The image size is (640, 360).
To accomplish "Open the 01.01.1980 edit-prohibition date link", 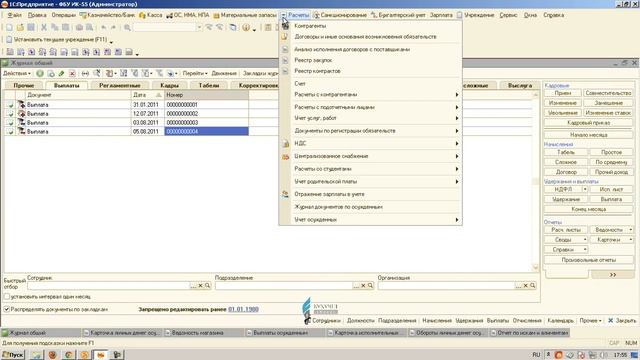I will [243, 309].
